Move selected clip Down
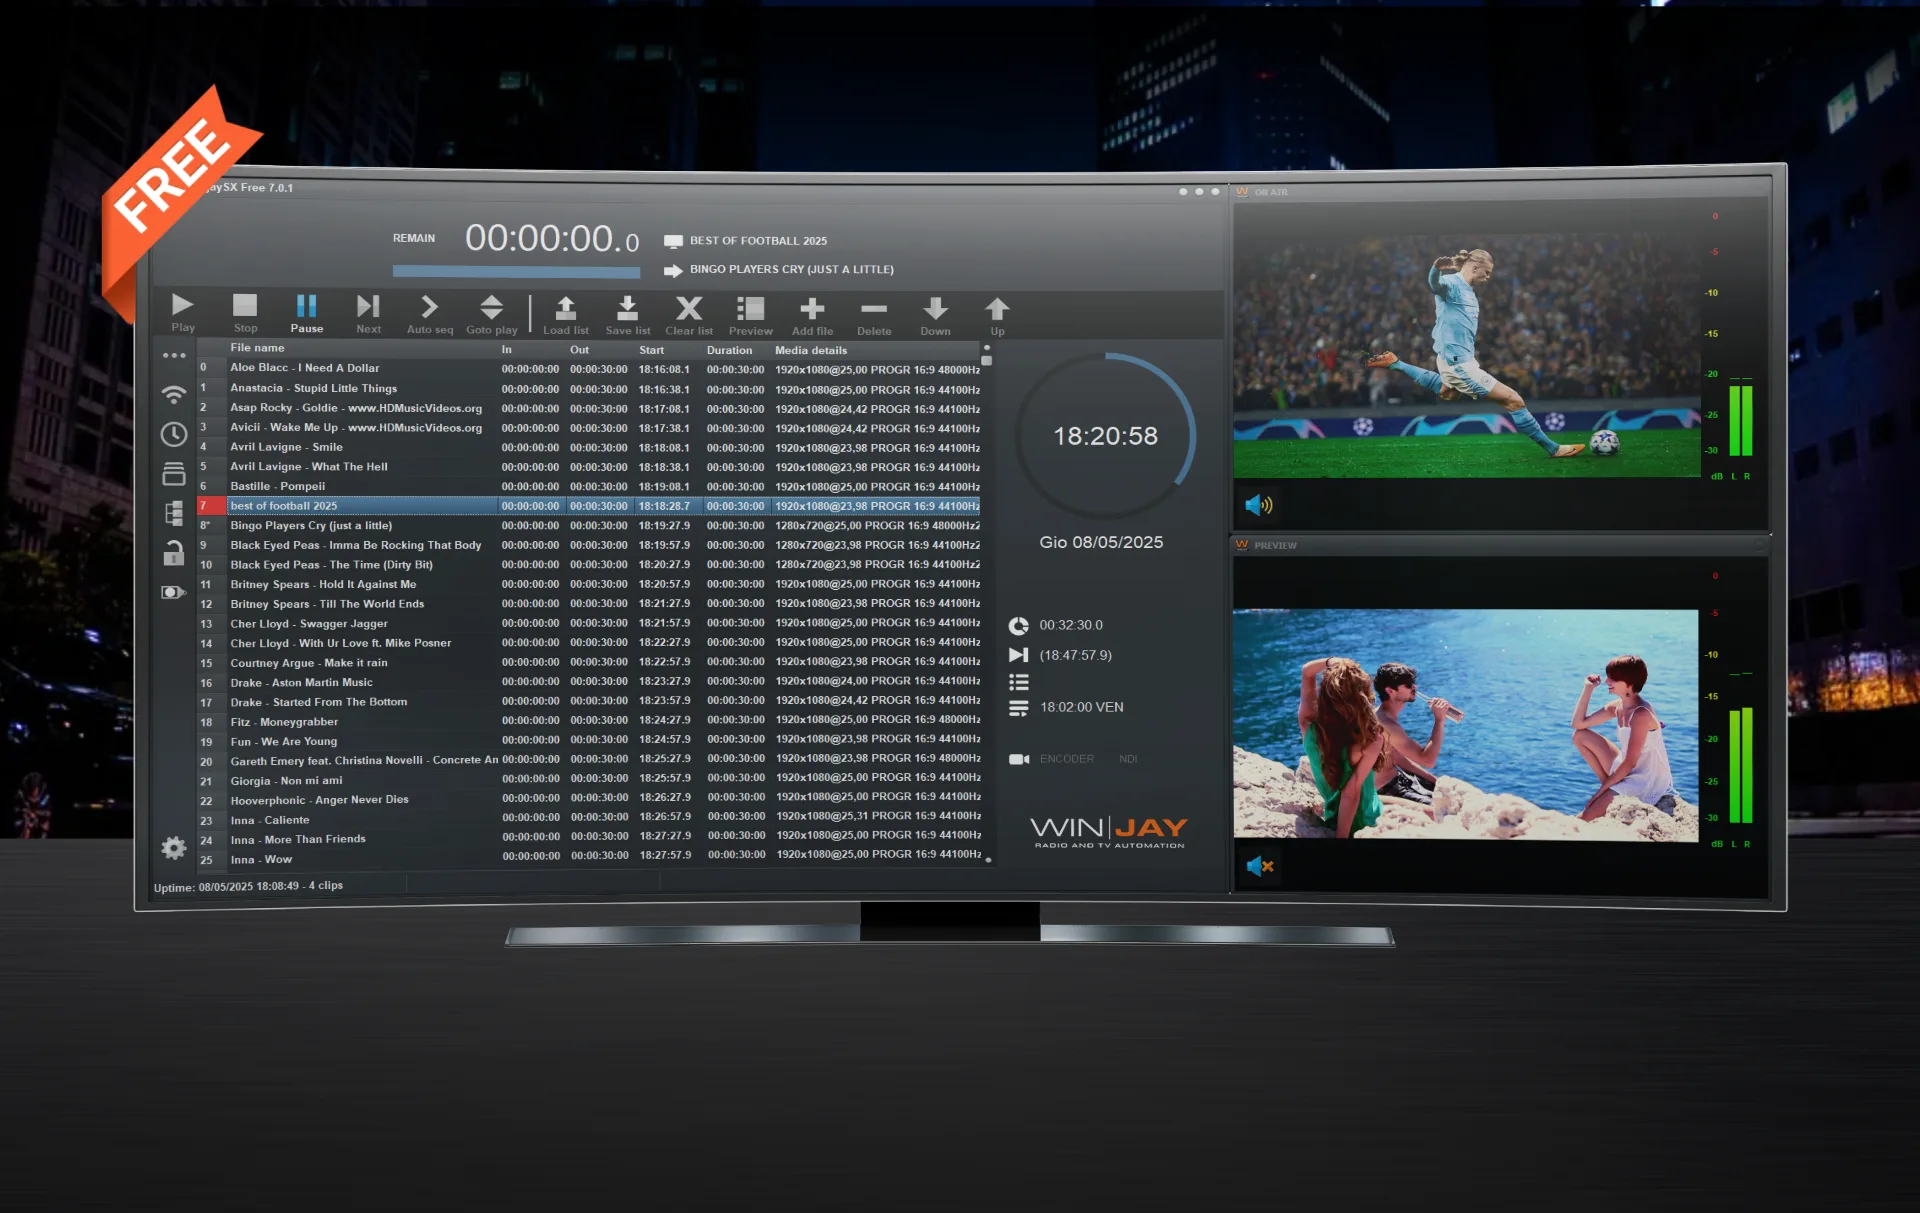This screenshot has height=1213, width=1920. (x=936, y=310)
